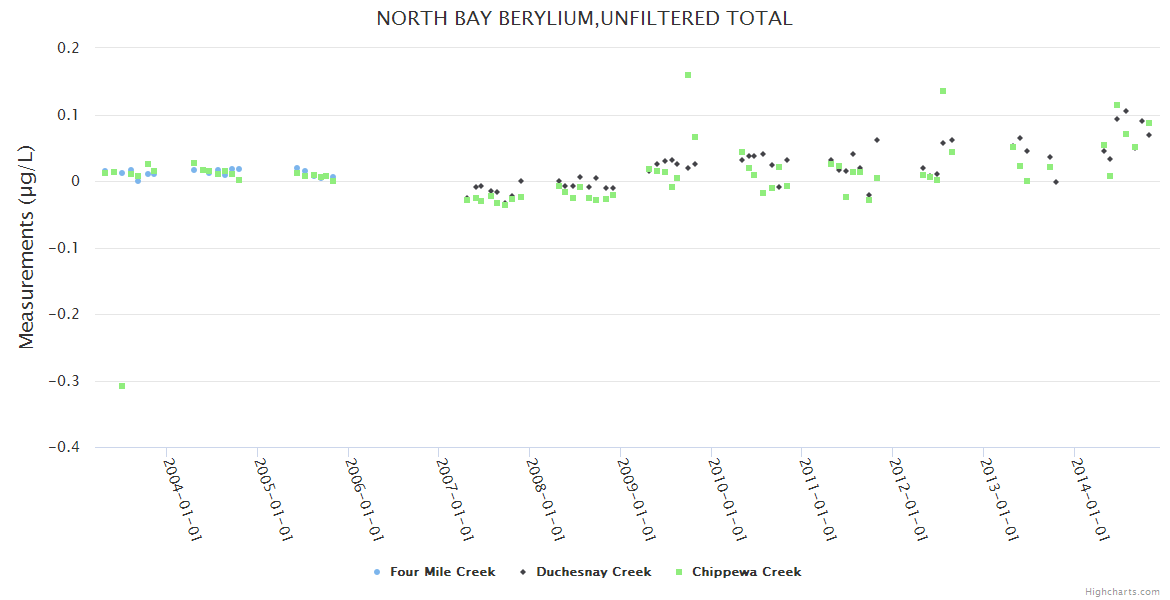Click the North Bay Berylium chart title
1170x600 pixels.
(x=584, y=18)
